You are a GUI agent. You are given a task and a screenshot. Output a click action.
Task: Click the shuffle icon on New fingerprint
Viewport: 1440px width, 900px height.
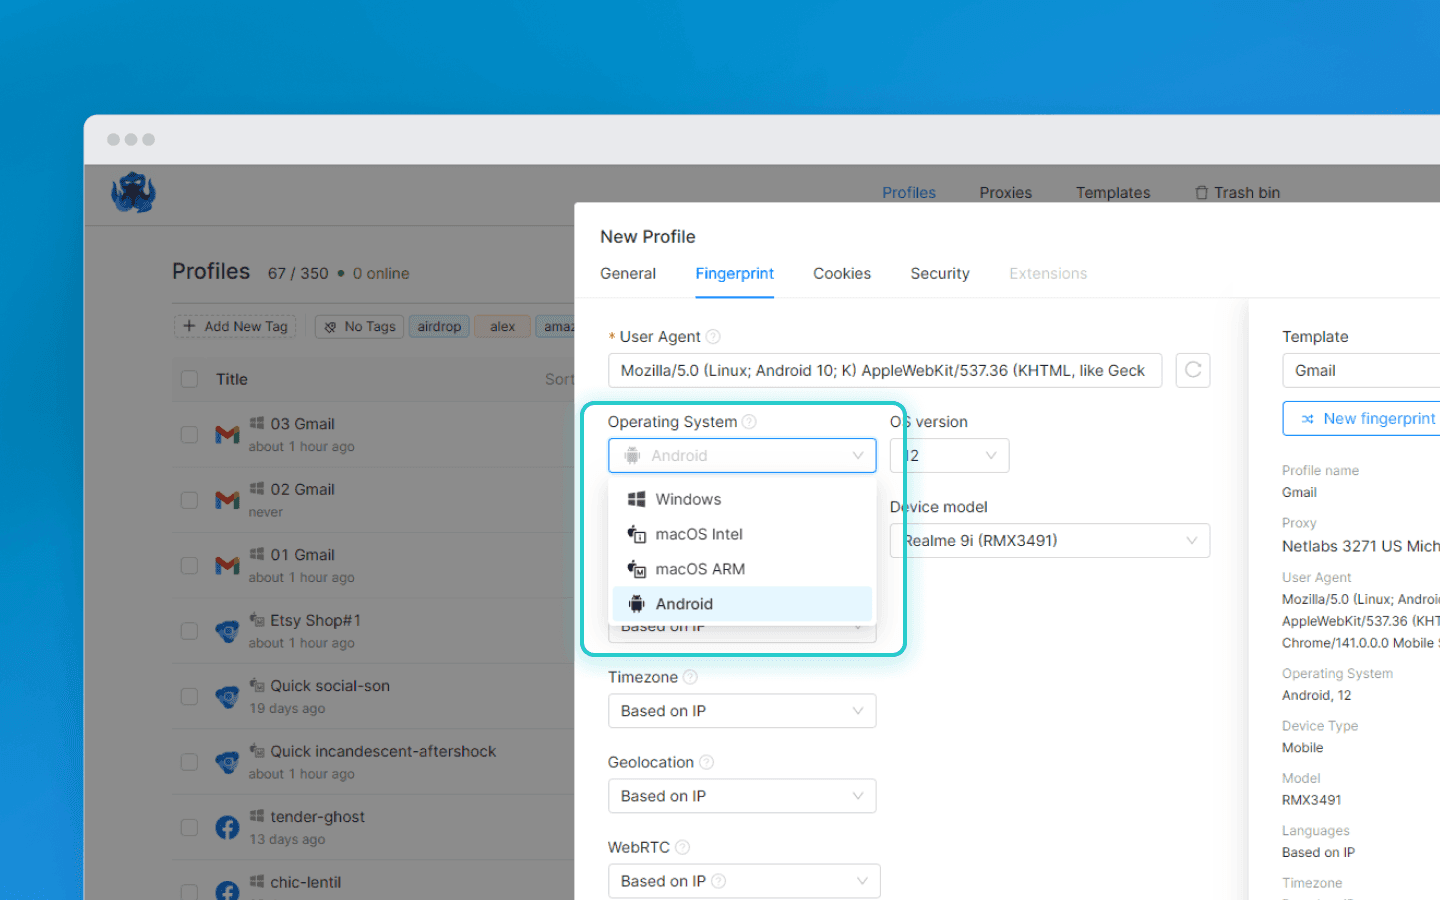click(1307, 419)
